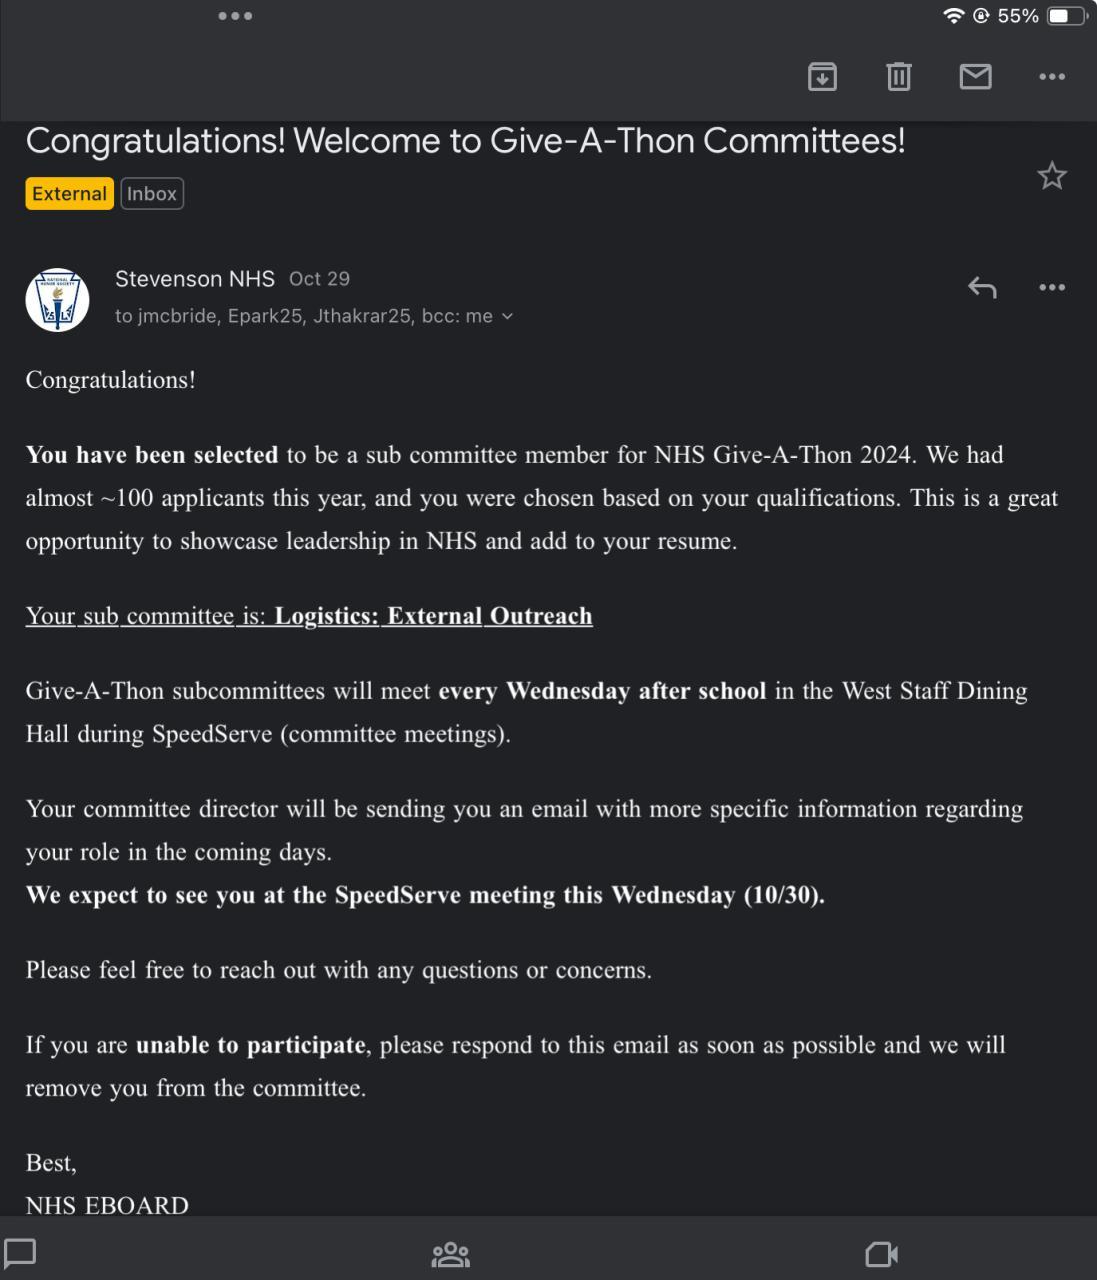Expand the recipient details chevron
This screenshot has height=1280, width=1097.
pos(507,317)
